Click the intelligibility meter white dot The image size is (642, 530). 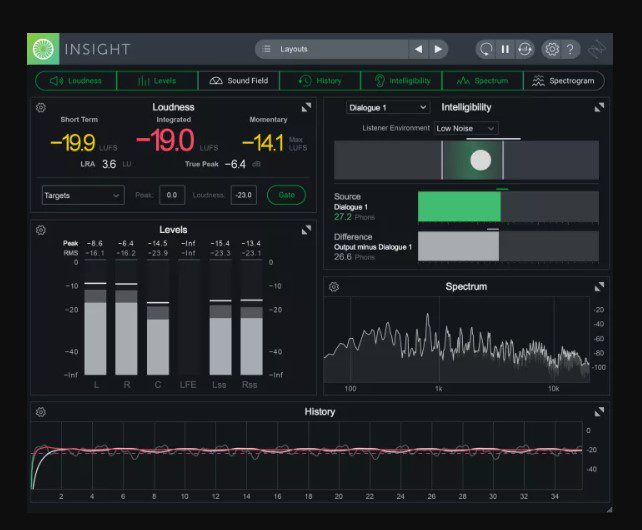tap(481, 160)
